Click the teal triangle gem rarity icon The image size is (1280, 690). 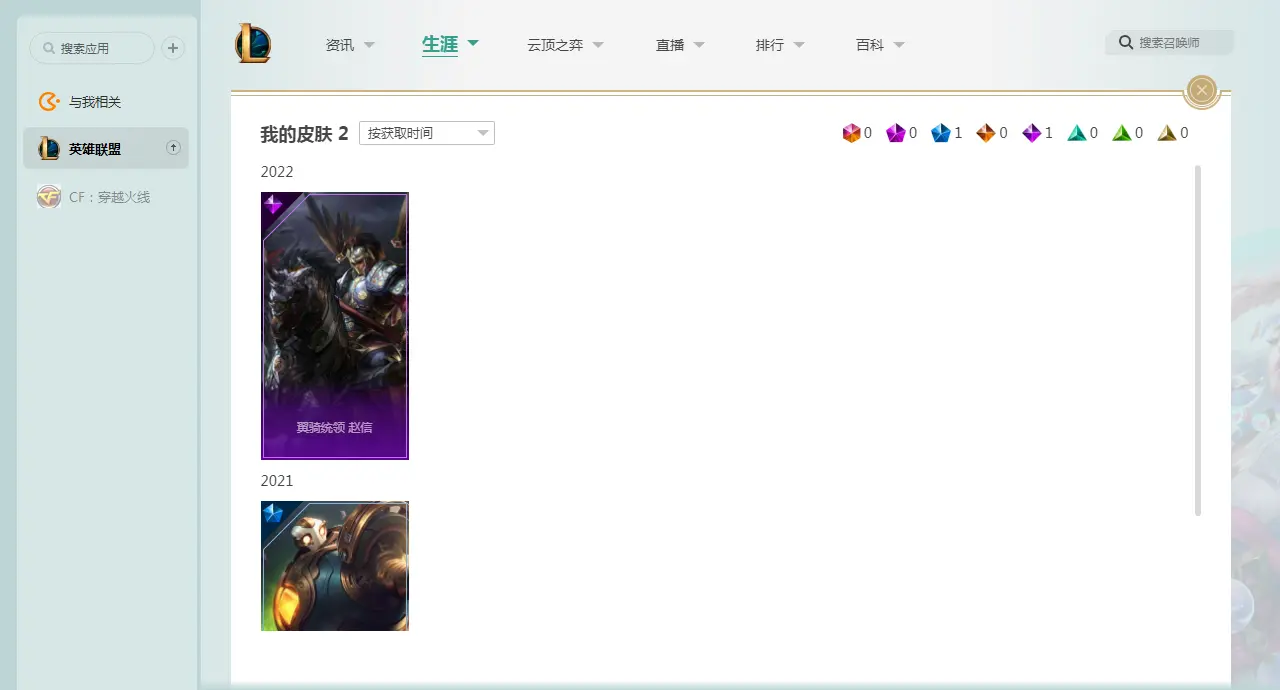point(1076,133)
